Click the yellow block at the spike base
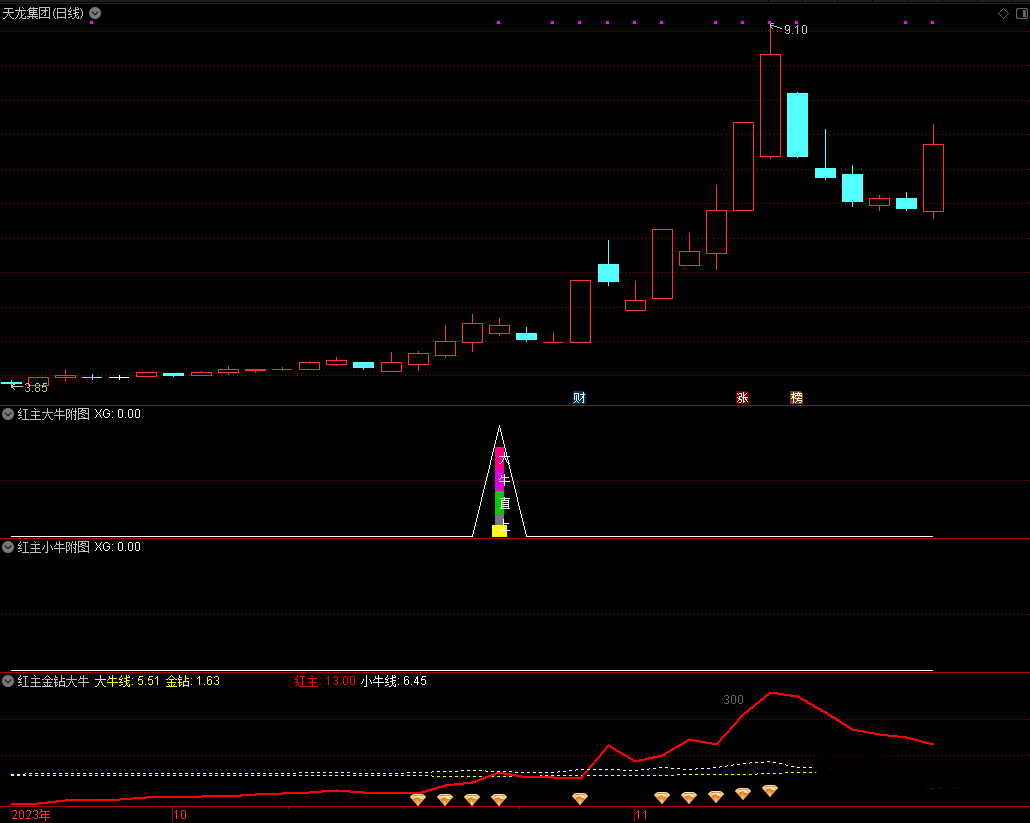The image size is (1030, 823). [499, 531]
